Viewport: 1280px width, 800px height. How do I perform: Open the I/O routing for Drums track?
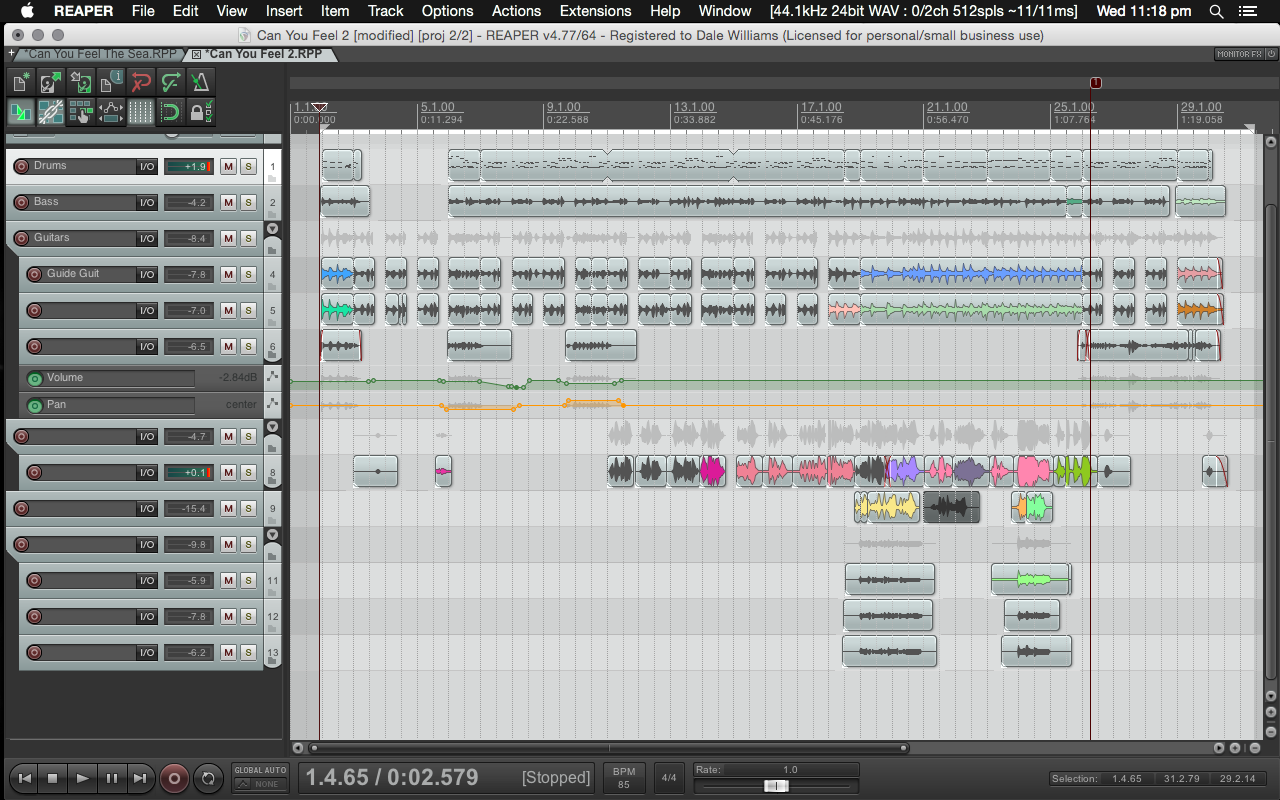point(147,166)
